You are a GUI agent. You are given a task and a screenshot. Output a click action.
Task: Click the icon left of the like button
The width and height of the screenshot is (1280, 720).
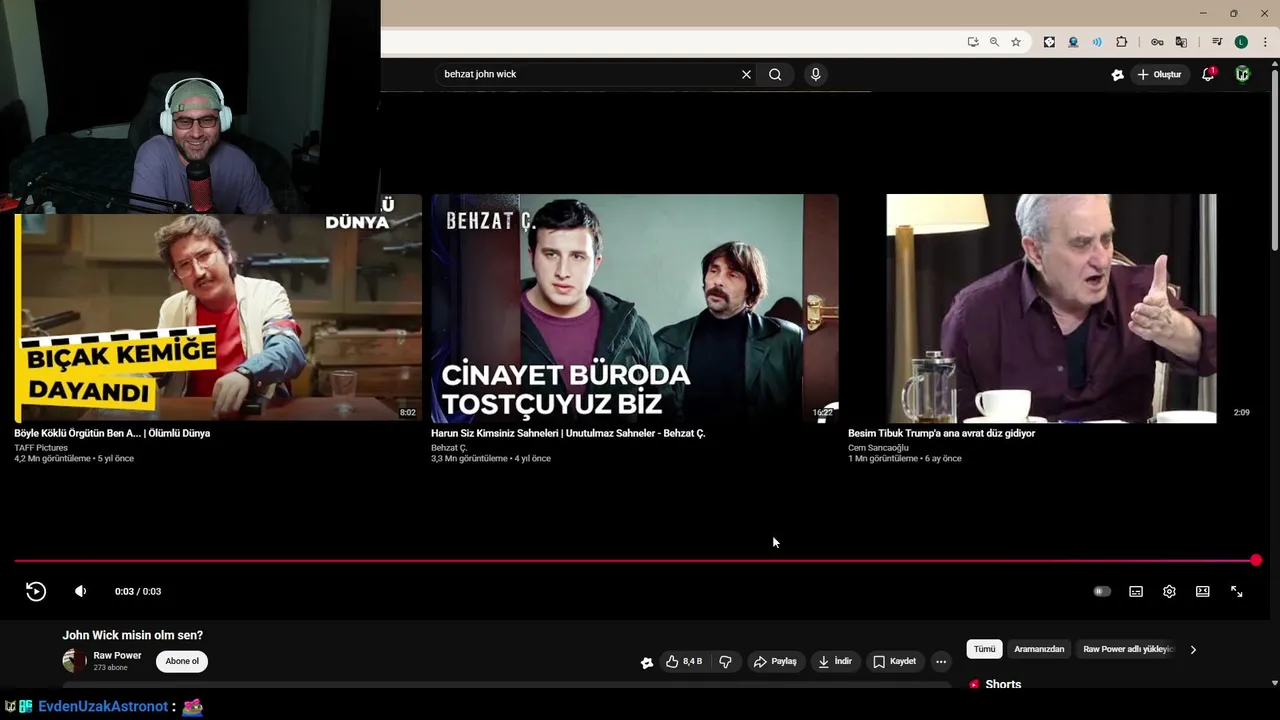click(647, 662)
